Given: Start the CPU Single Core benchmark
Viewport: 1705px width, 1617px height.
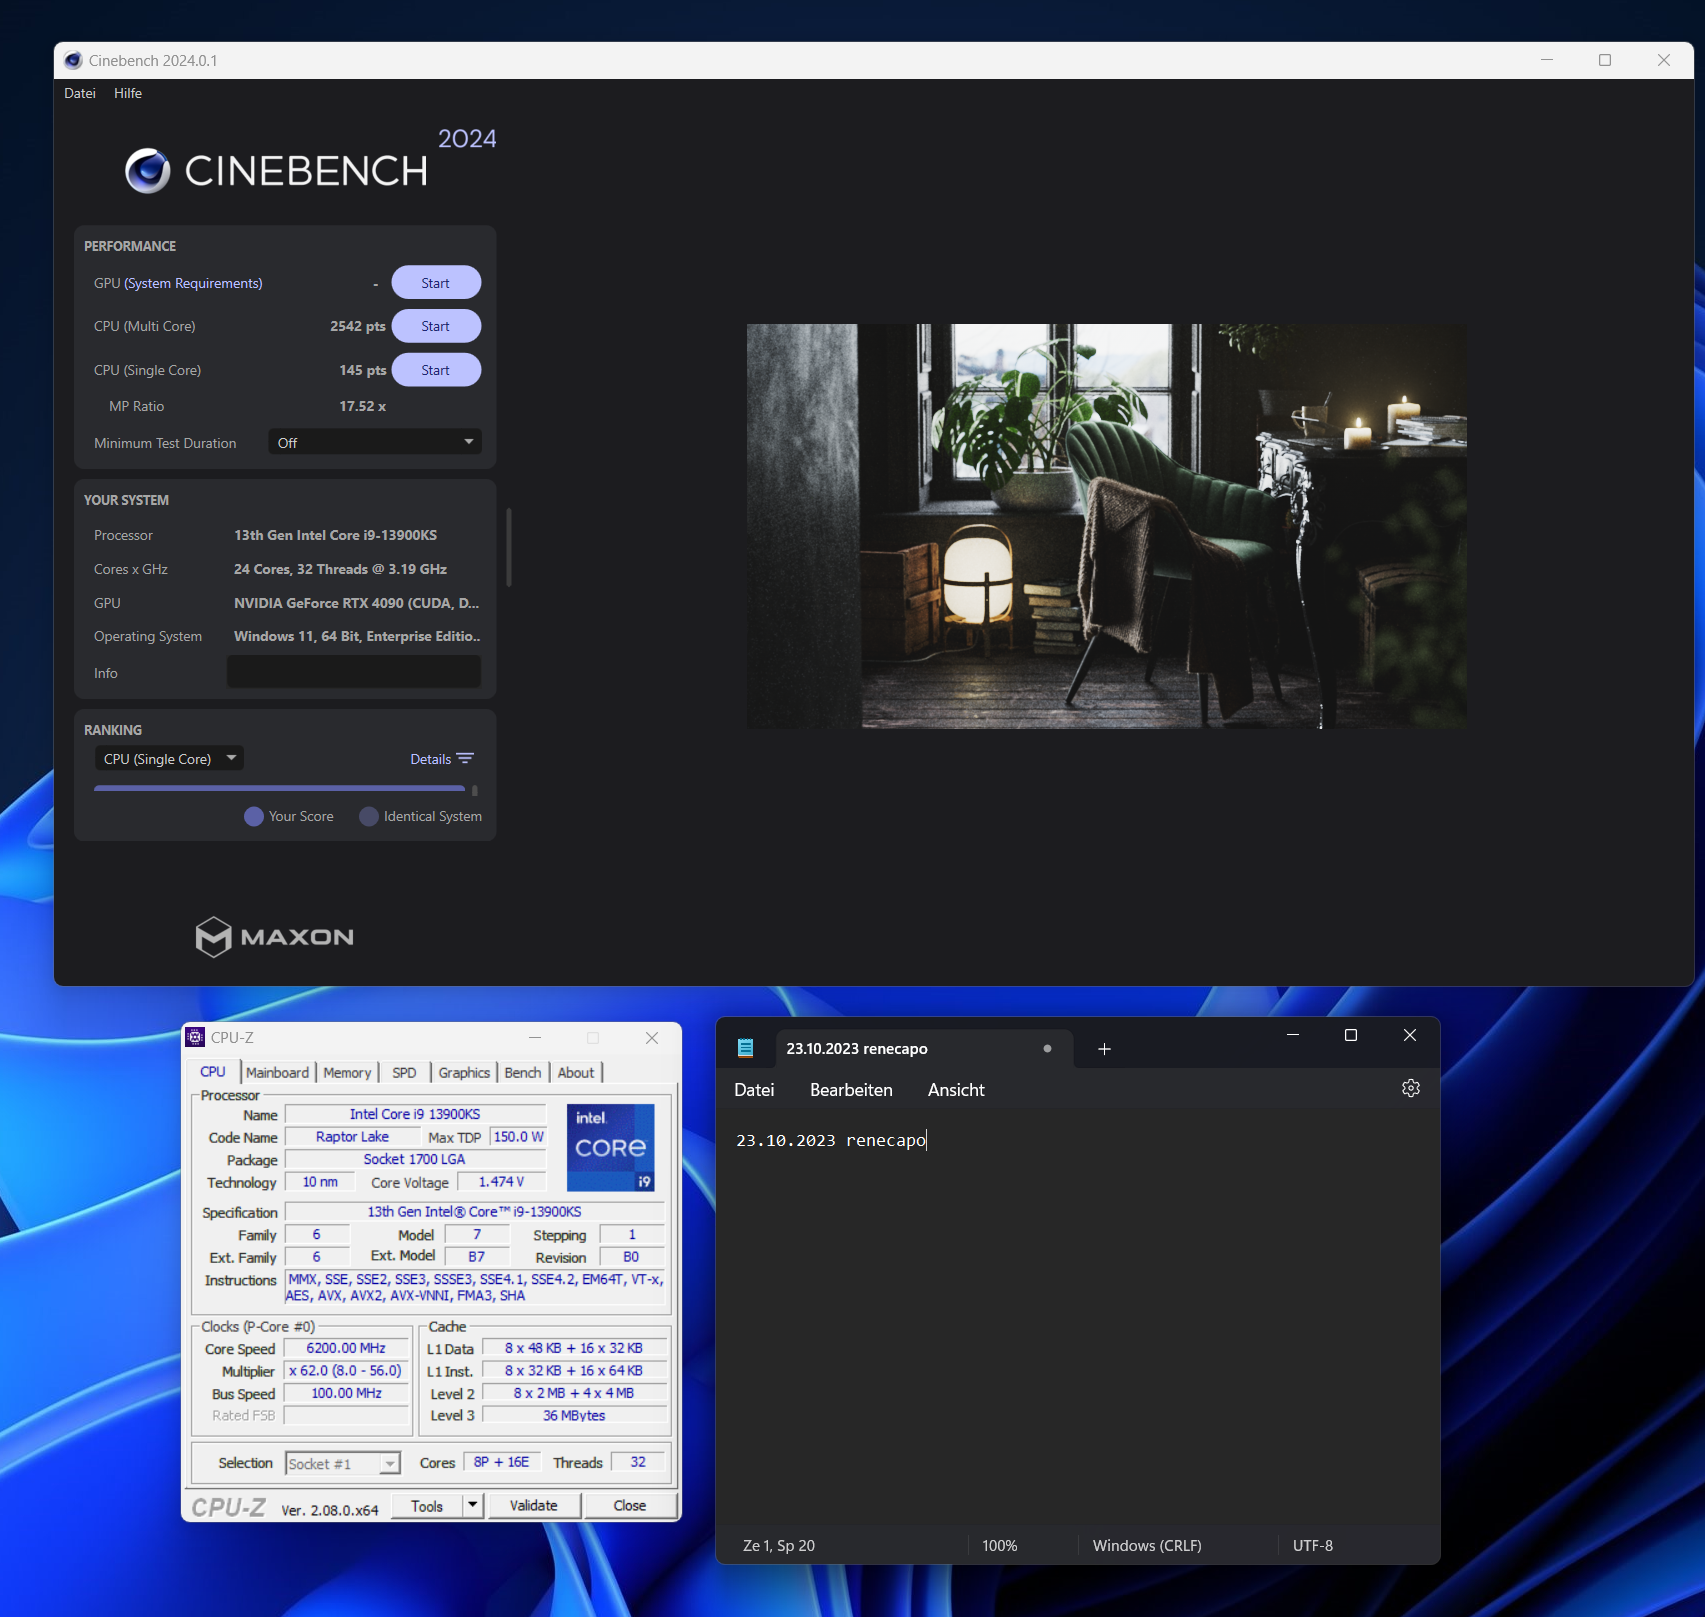Looking at the screenshot, I should tap(436, 370).
